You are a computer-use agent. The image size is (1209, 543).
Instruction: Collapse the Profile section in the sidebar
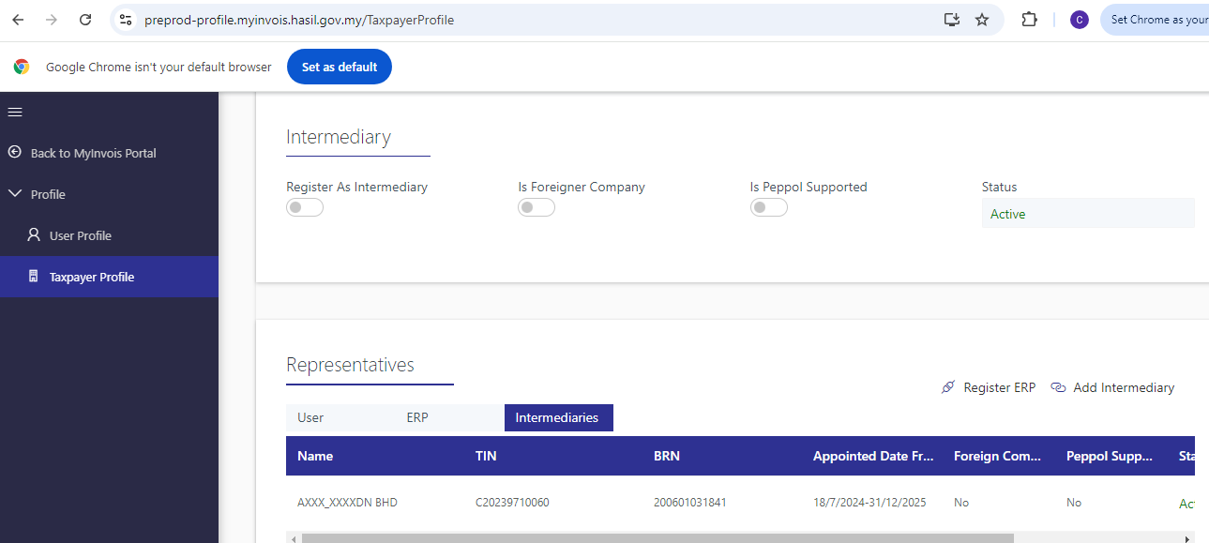[15, 194]
